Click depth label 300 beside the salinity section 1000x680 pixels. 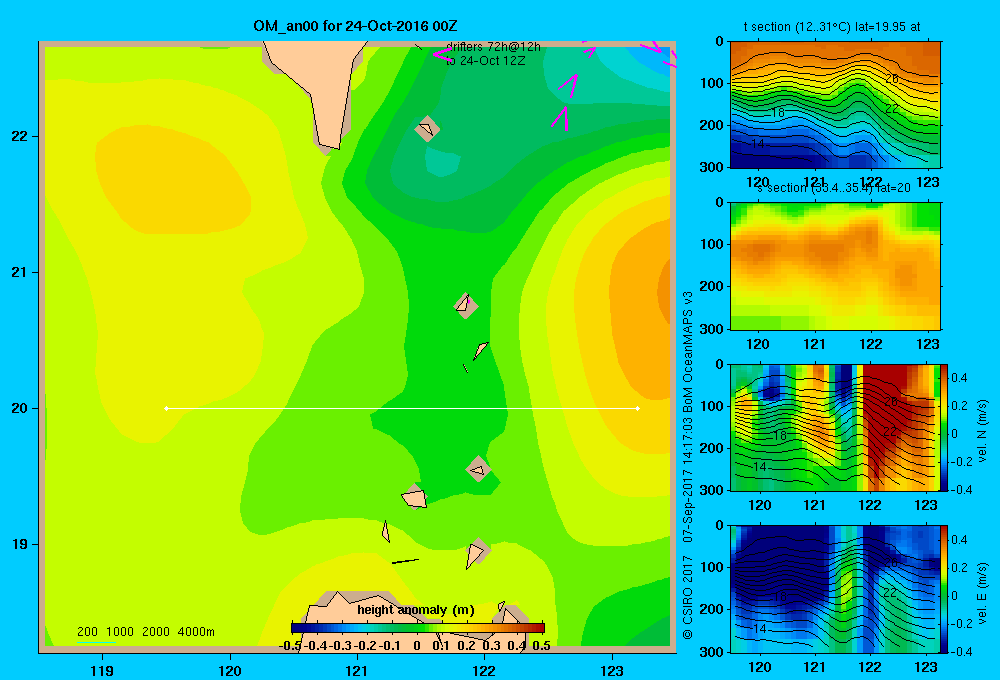[714, 329]
